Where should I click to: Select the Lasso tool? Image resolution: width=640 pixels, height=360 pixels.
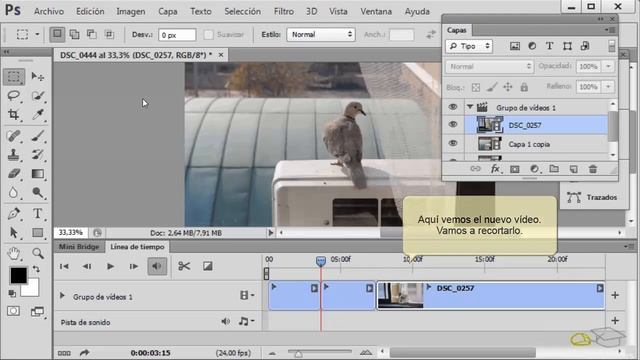click(14, 96)
